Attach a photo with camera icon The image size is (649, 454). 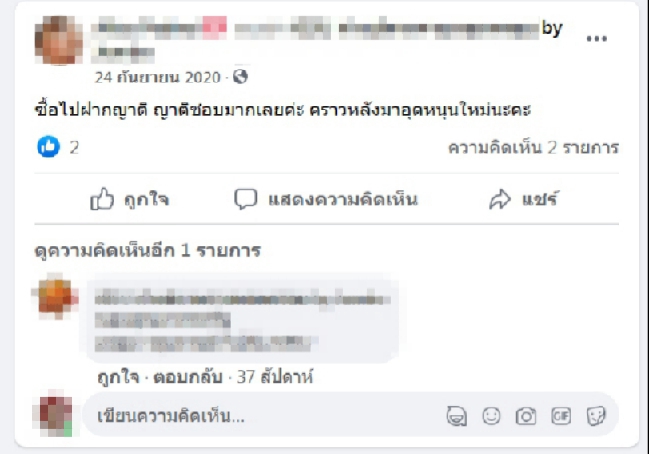coord(526,416)
